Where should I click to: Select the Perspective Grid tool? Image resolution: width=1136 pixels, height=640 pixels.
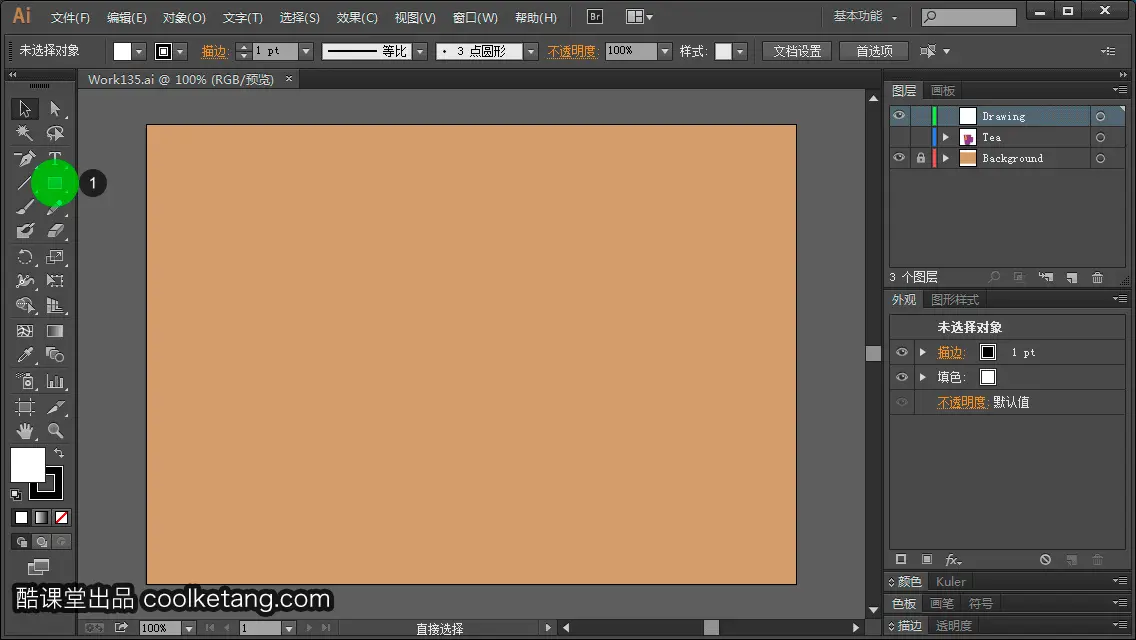point(55,306)
